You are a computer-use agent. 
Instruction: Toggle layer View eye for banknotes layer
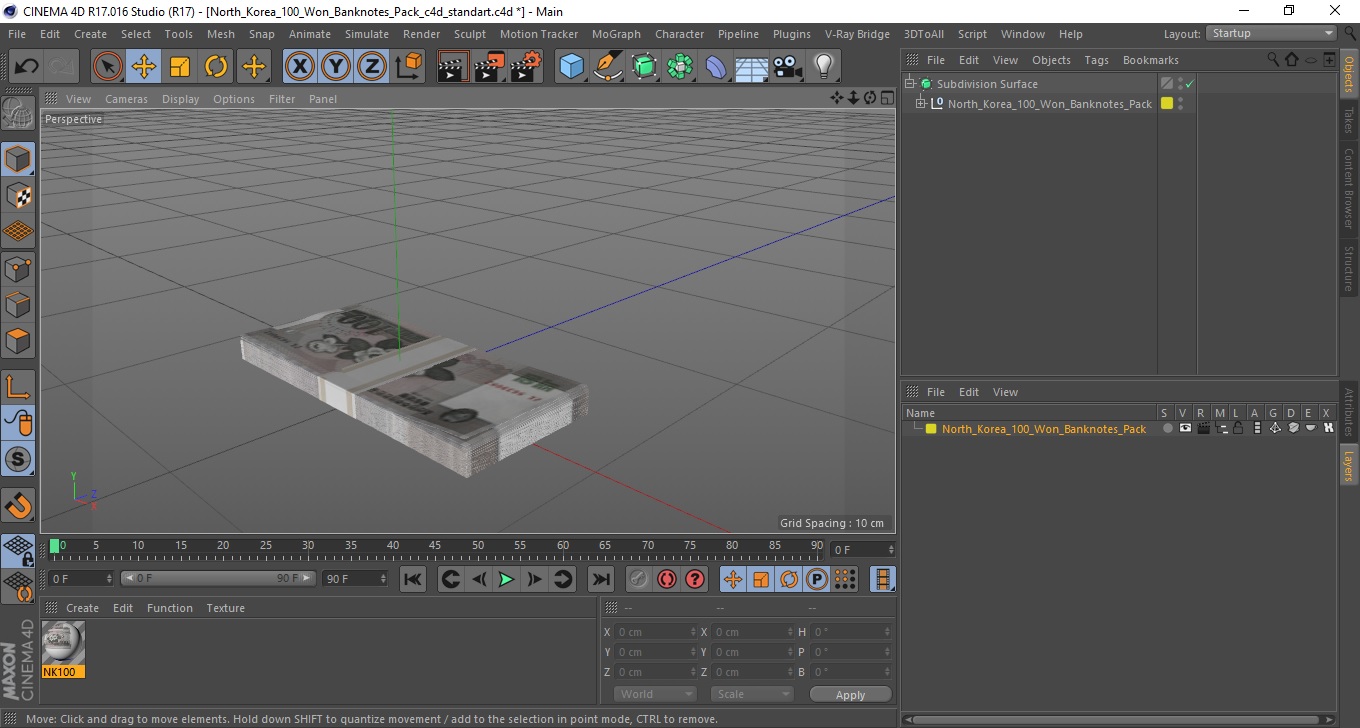click(x=1185, y=428)
